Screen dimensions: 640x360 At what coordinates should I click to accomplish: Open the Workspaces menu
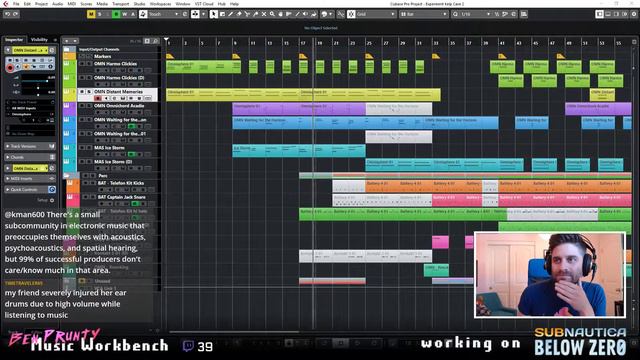tap(160, 4)
